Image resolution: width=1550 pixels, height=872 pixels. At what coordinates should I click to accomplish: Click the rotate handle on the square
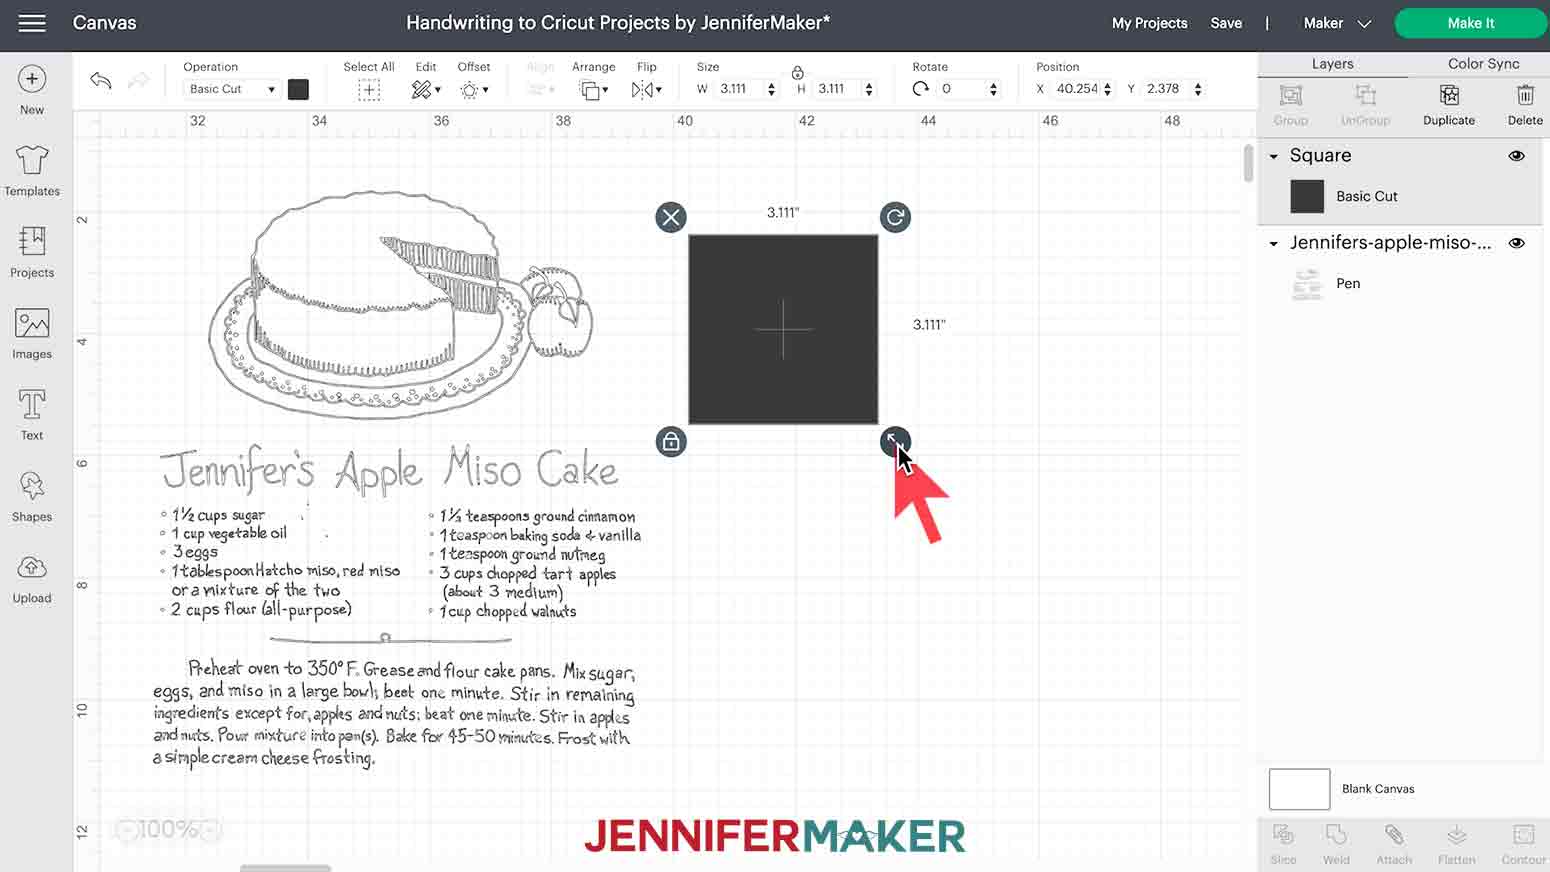click(x=895, y=217)
